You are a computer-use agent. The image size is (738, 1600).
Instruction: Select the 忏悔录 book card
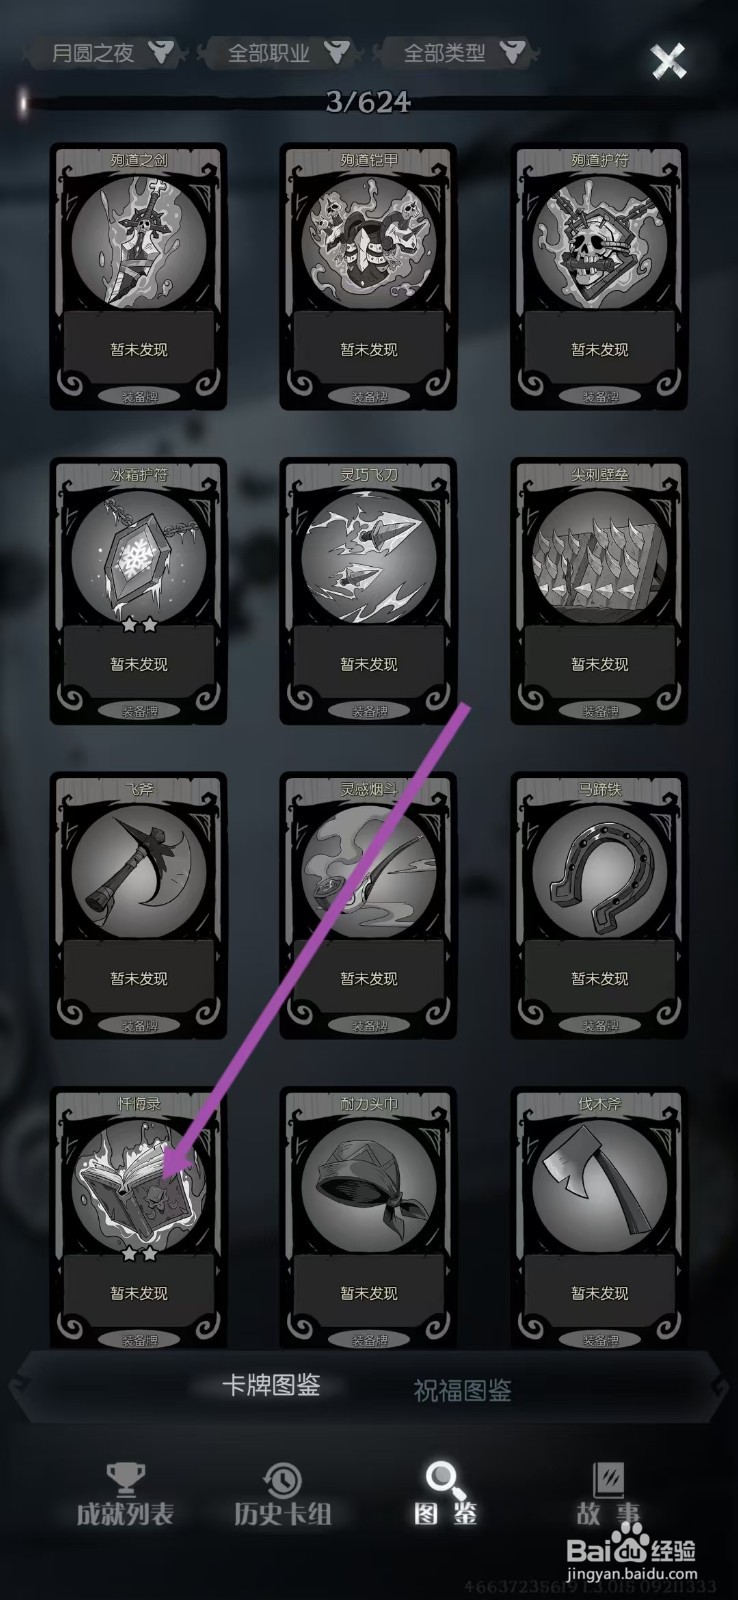(x=139, y=1220)
